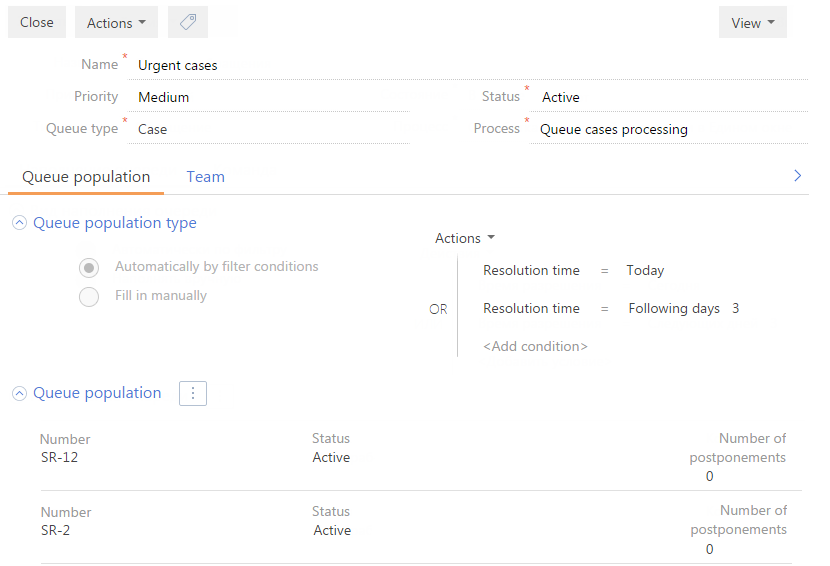Screen dimensions: 830x566
Task: Click the Today filter value
Action: tap(645, 271)
